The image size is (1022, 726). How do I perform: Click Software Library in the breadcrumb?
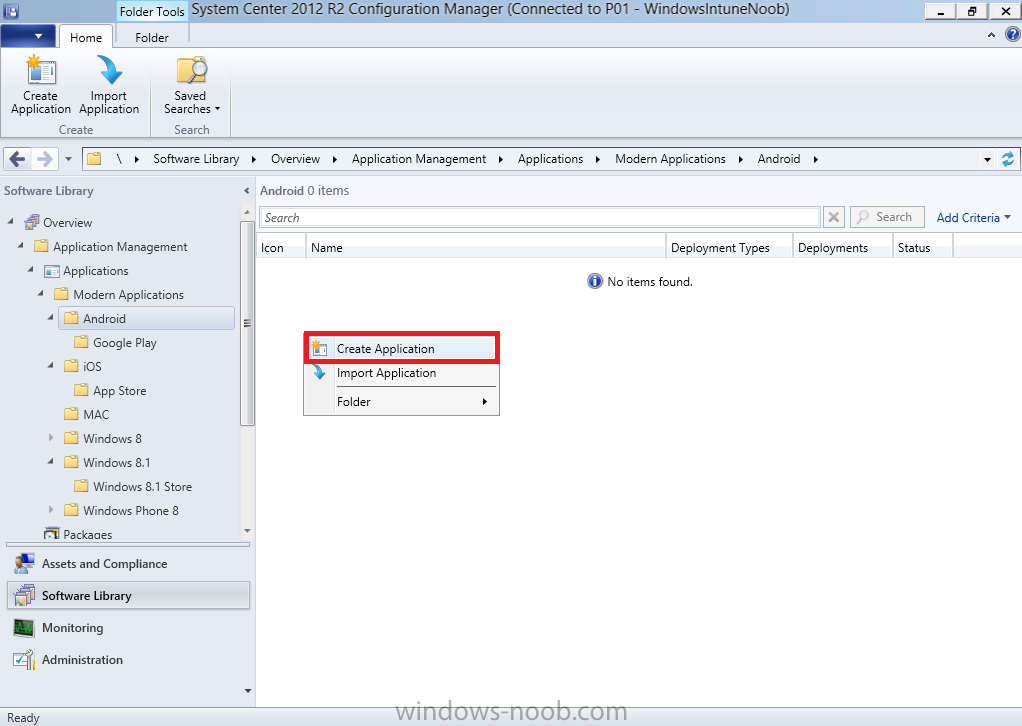coord(196,159)
